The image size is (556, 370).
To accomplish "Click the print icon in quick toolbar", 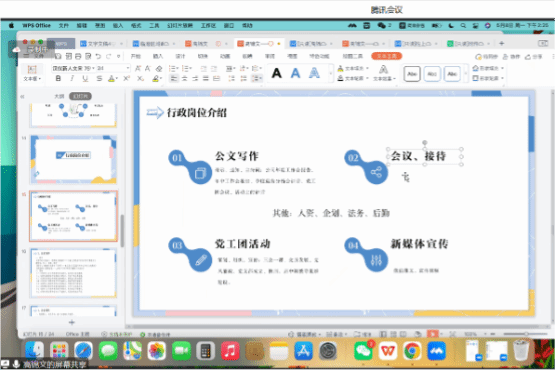I will pyautogui.click(x=78, y=56).
